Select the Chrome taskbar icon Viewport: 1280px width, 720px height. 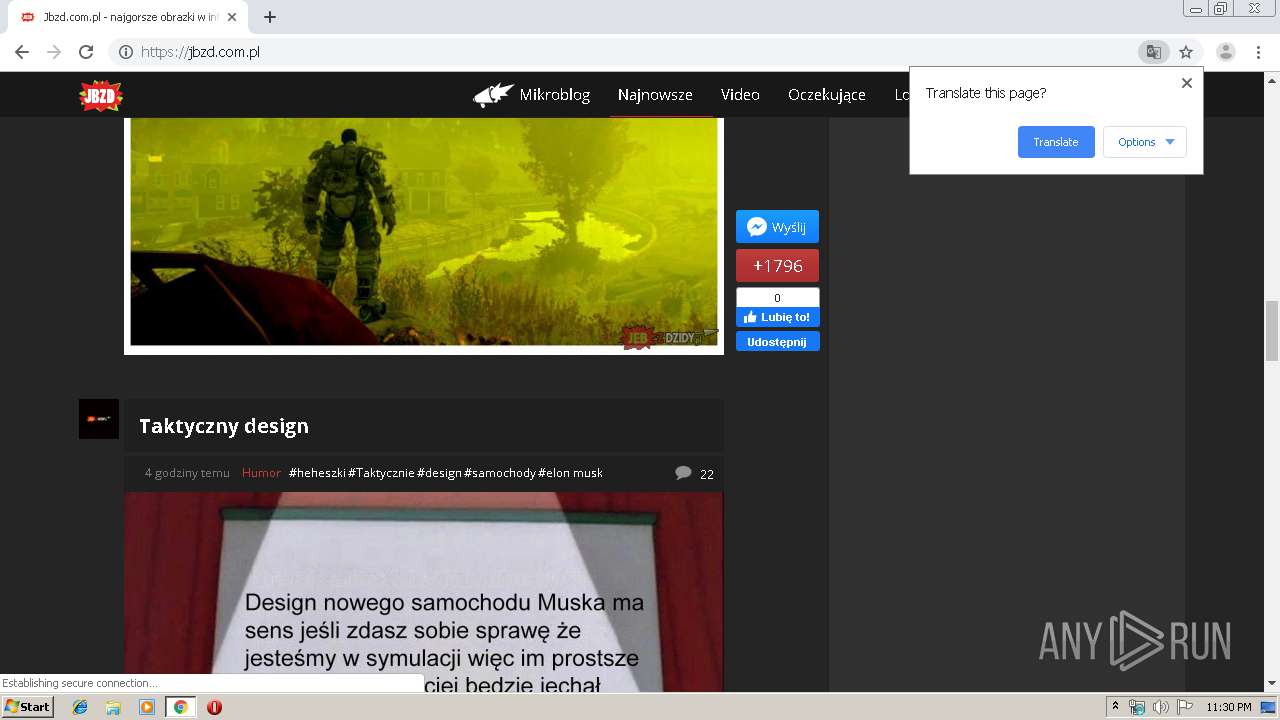pos(180,707)
